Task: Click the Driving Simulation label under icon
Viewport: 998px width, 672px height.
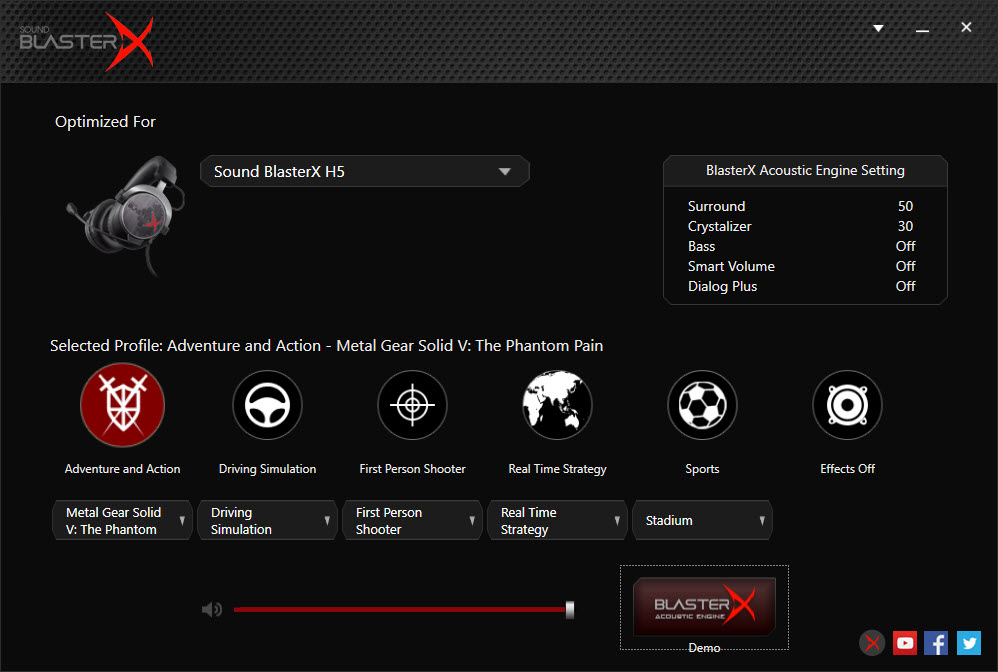Action: [267, 469]
